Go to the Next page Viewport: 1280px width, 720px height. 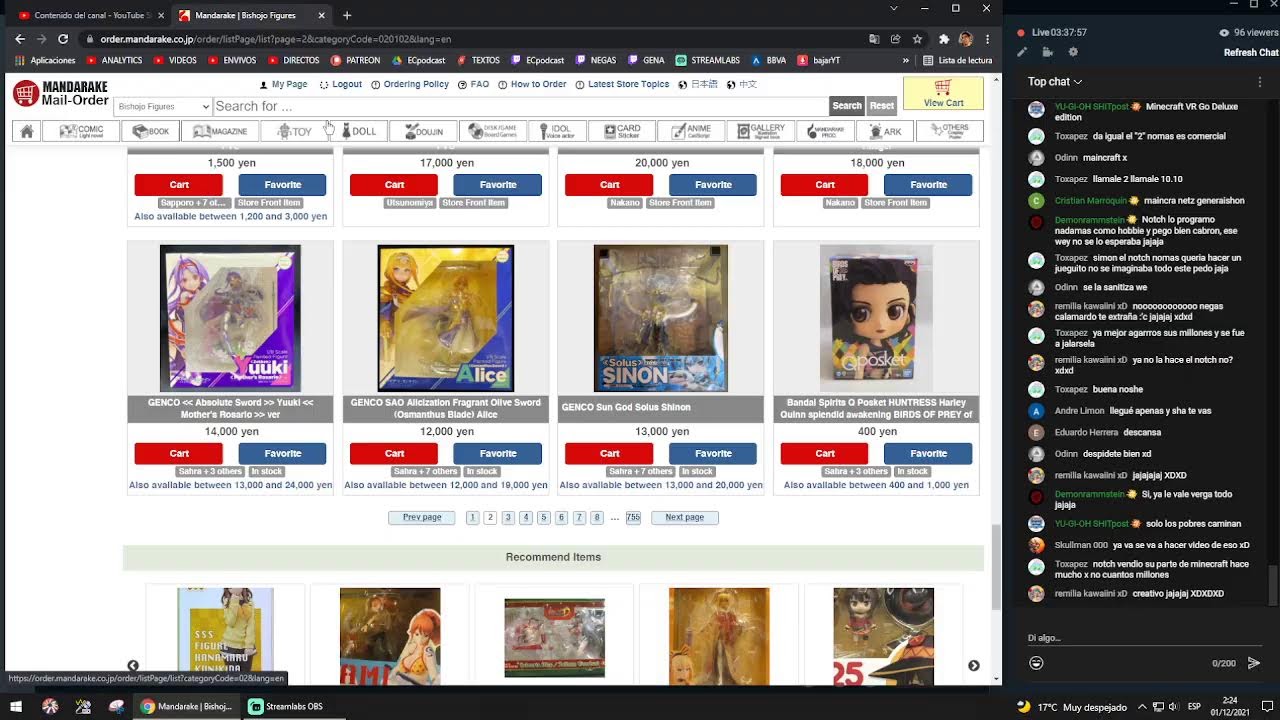click(685, 517)
